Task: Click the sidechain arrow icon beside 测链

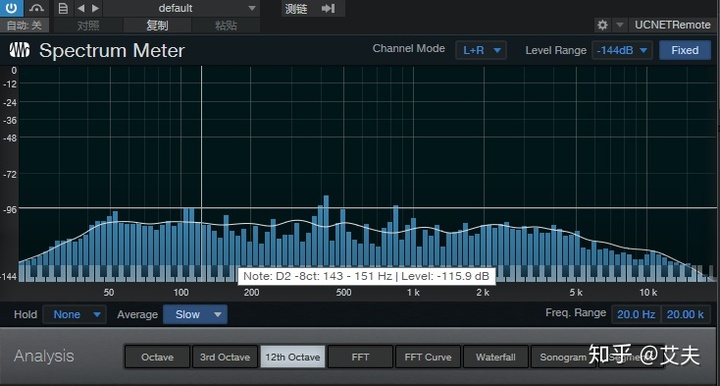Action: tap(328, 8)
